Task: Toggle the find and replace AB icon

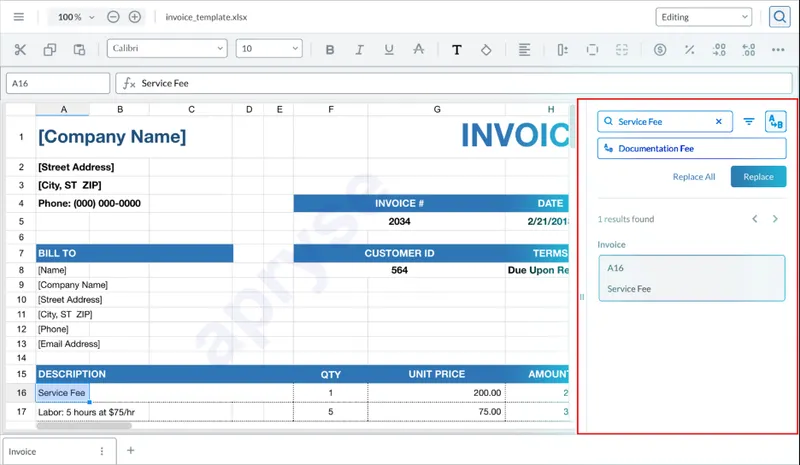Action: [776, 121]
